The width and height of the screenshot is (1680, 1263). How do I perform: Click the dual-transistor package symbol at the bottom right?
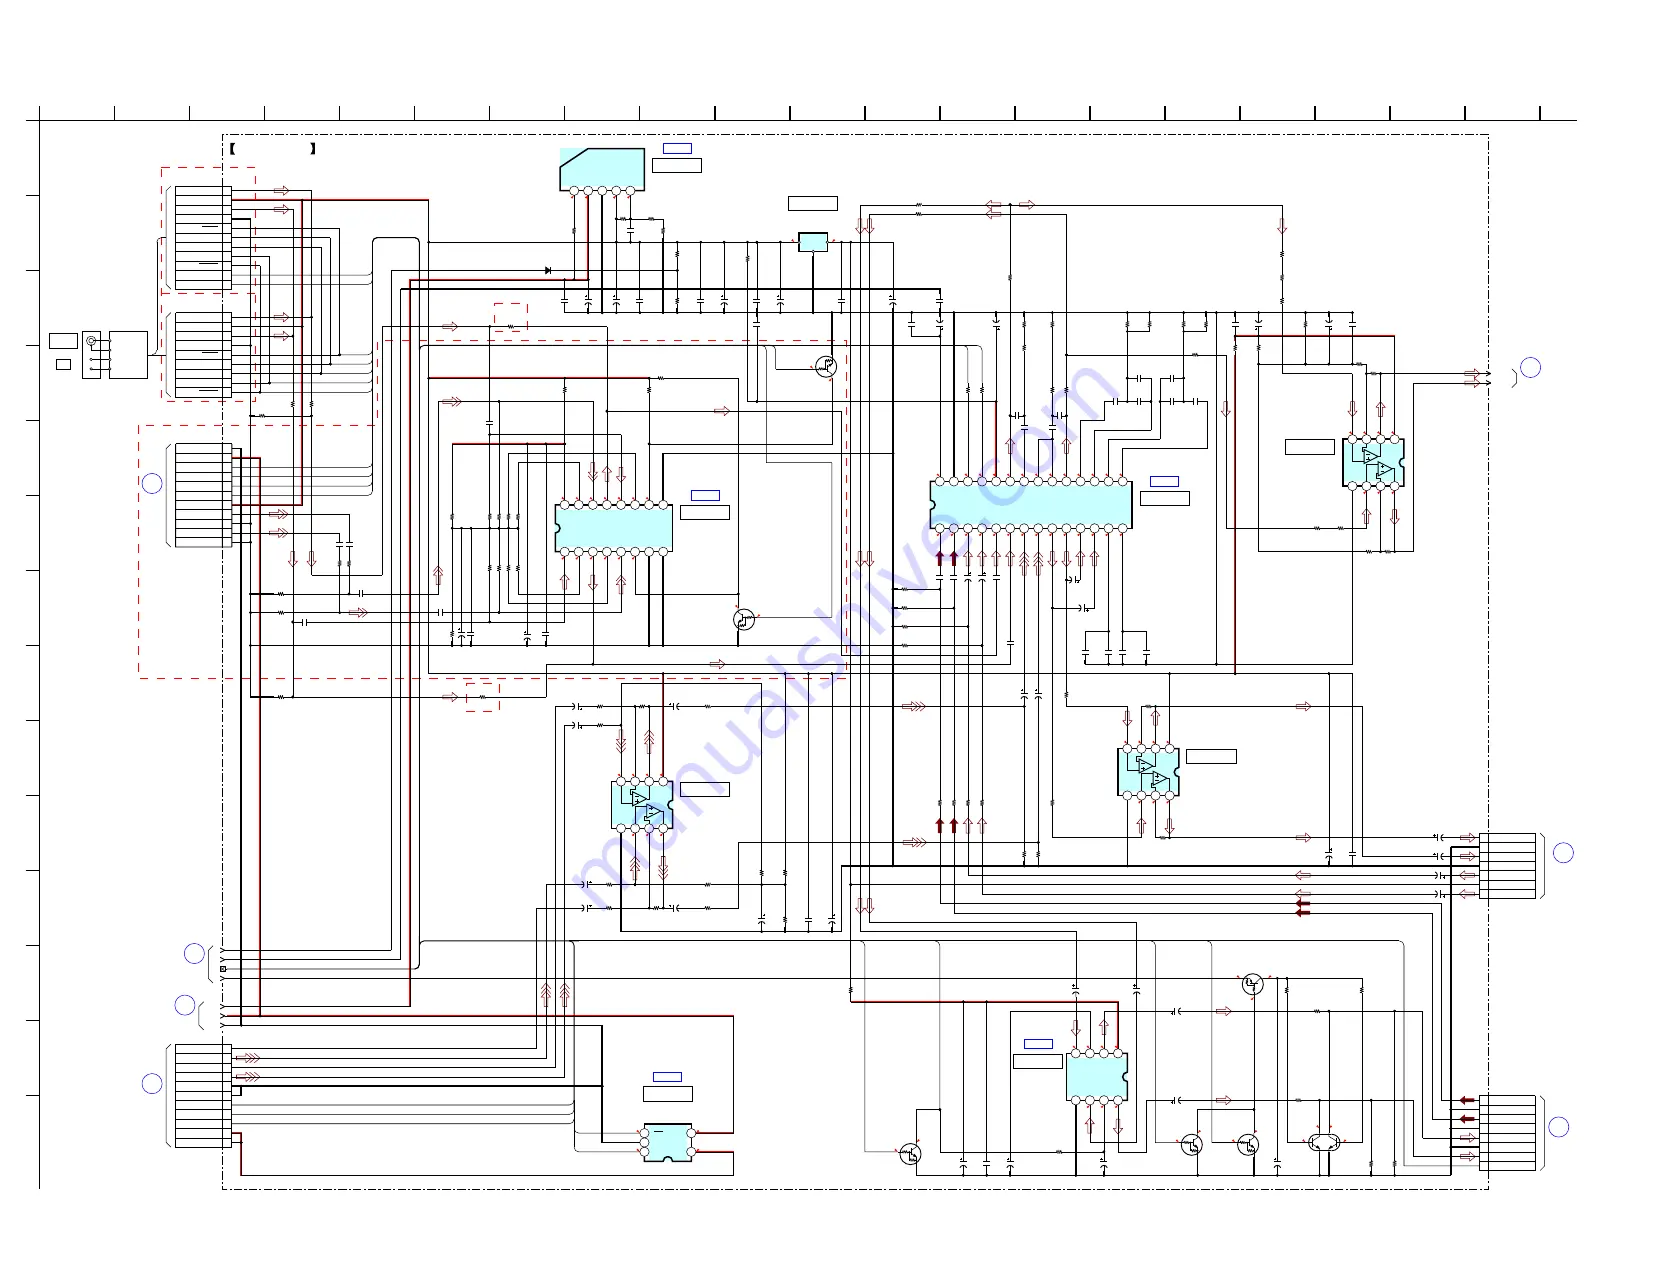[x=1326, y=1142]
